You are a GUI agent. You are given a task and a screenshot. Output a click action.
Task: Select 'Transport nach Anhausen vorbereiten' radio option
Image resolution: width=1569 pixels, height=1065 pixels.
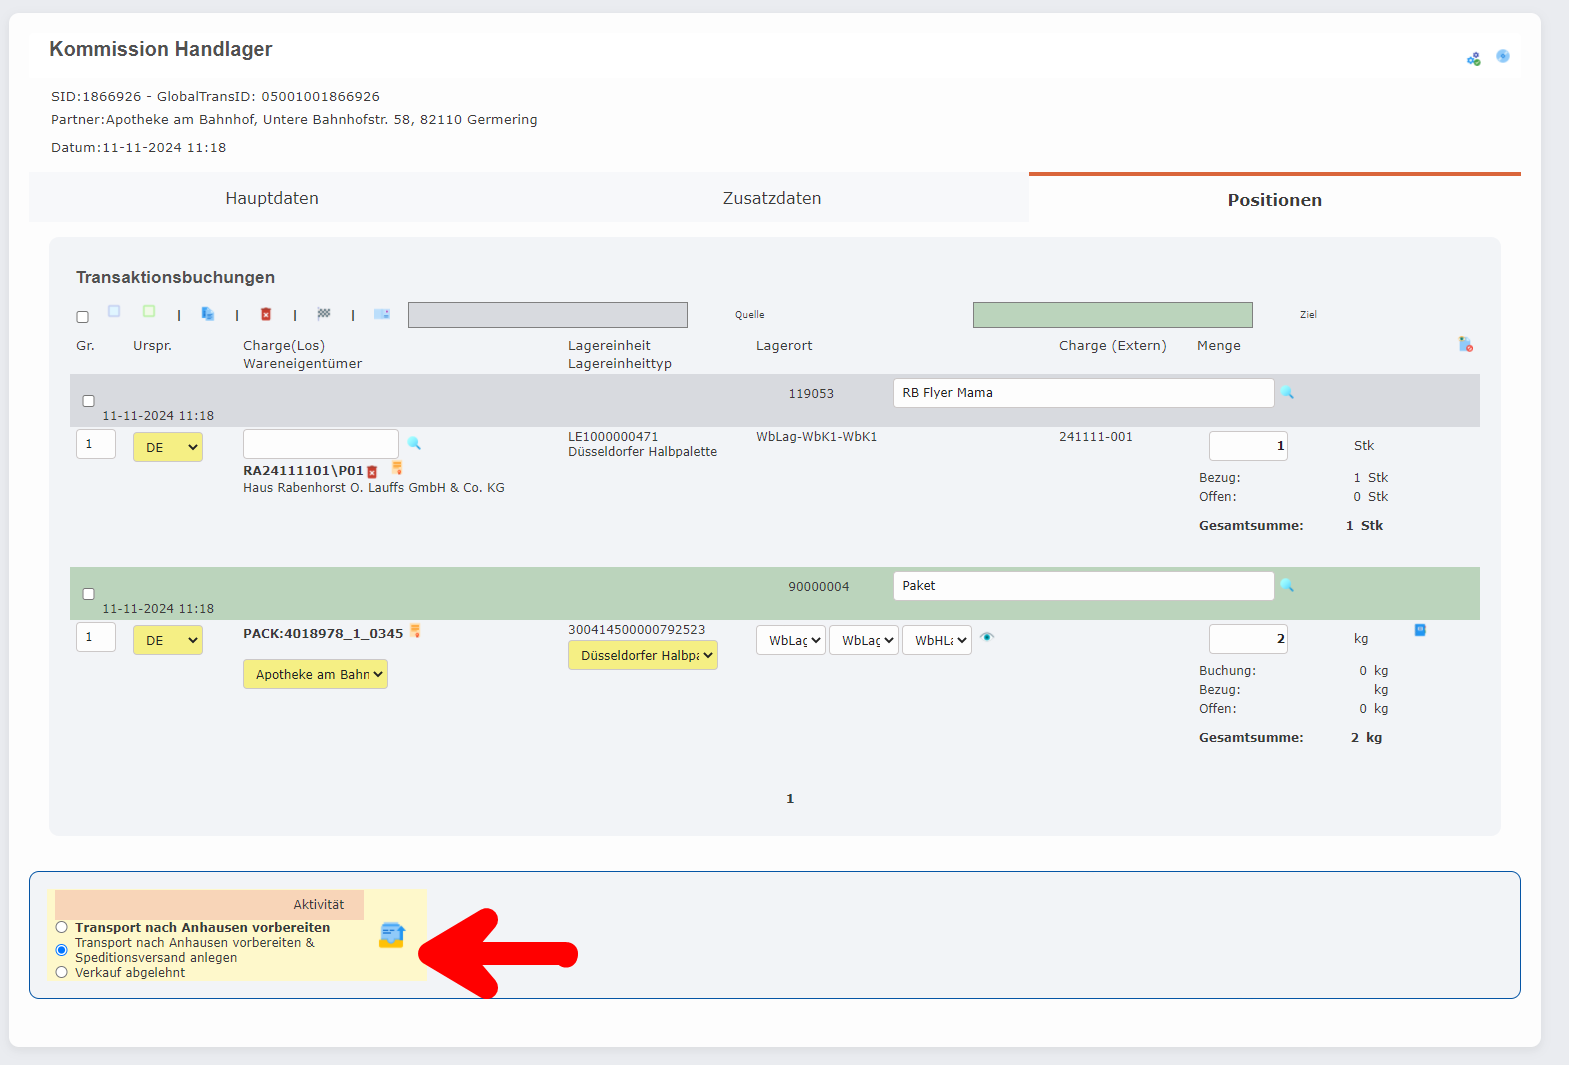(62, 927)
